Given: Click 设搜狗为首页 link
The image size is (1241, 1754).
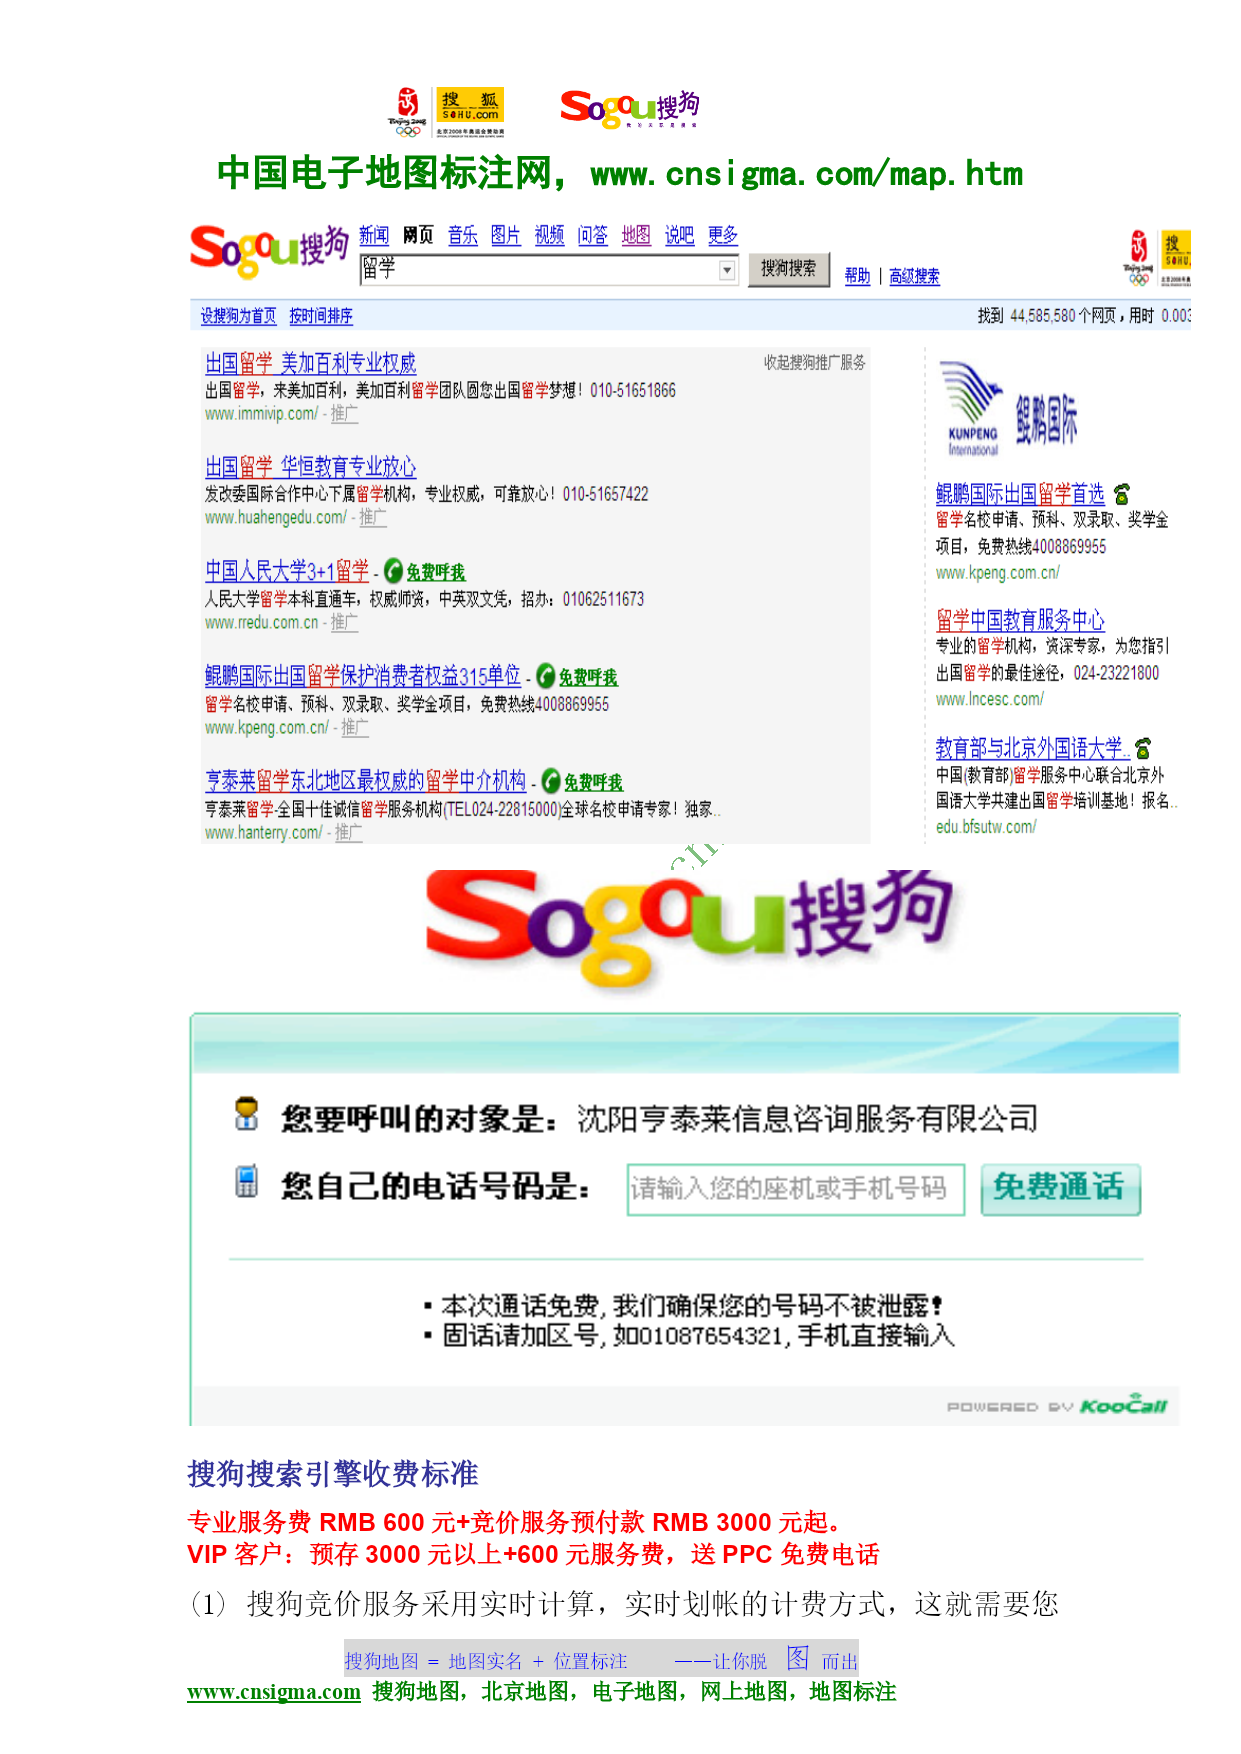Looking at the screenshot, I should (238, 316).
